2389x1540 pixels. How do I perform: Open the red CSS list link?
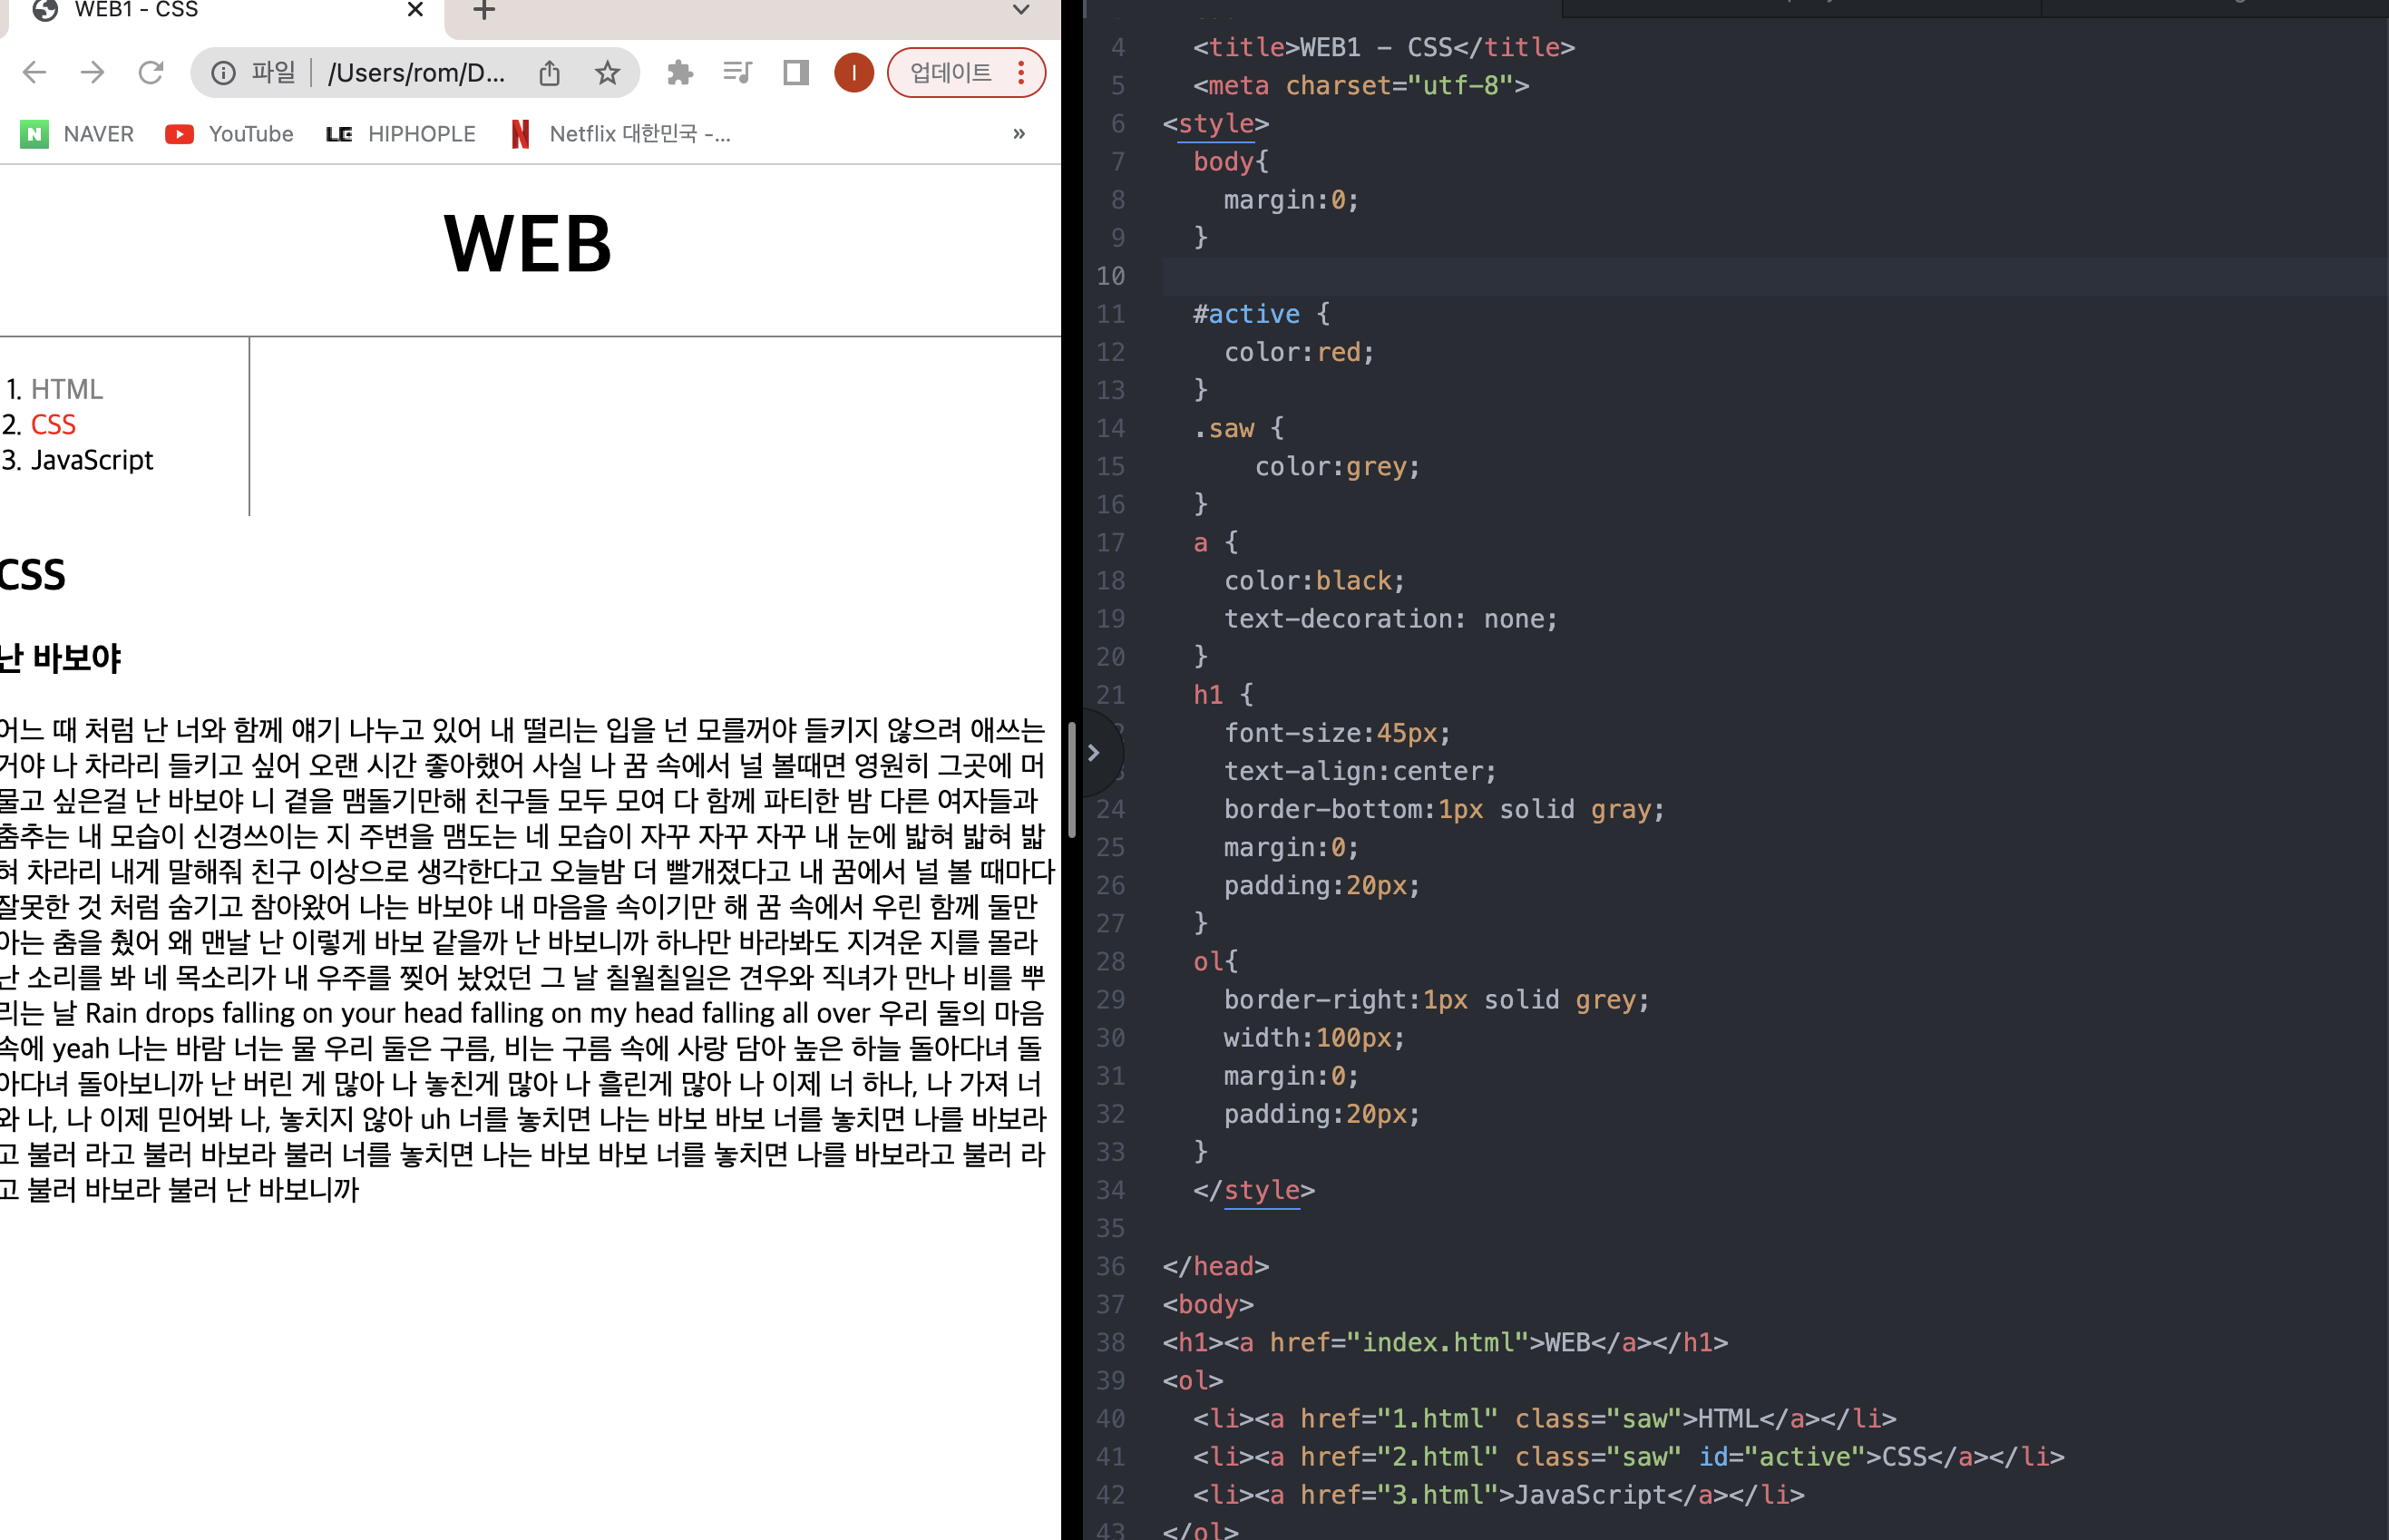click(x=53, y=424)
